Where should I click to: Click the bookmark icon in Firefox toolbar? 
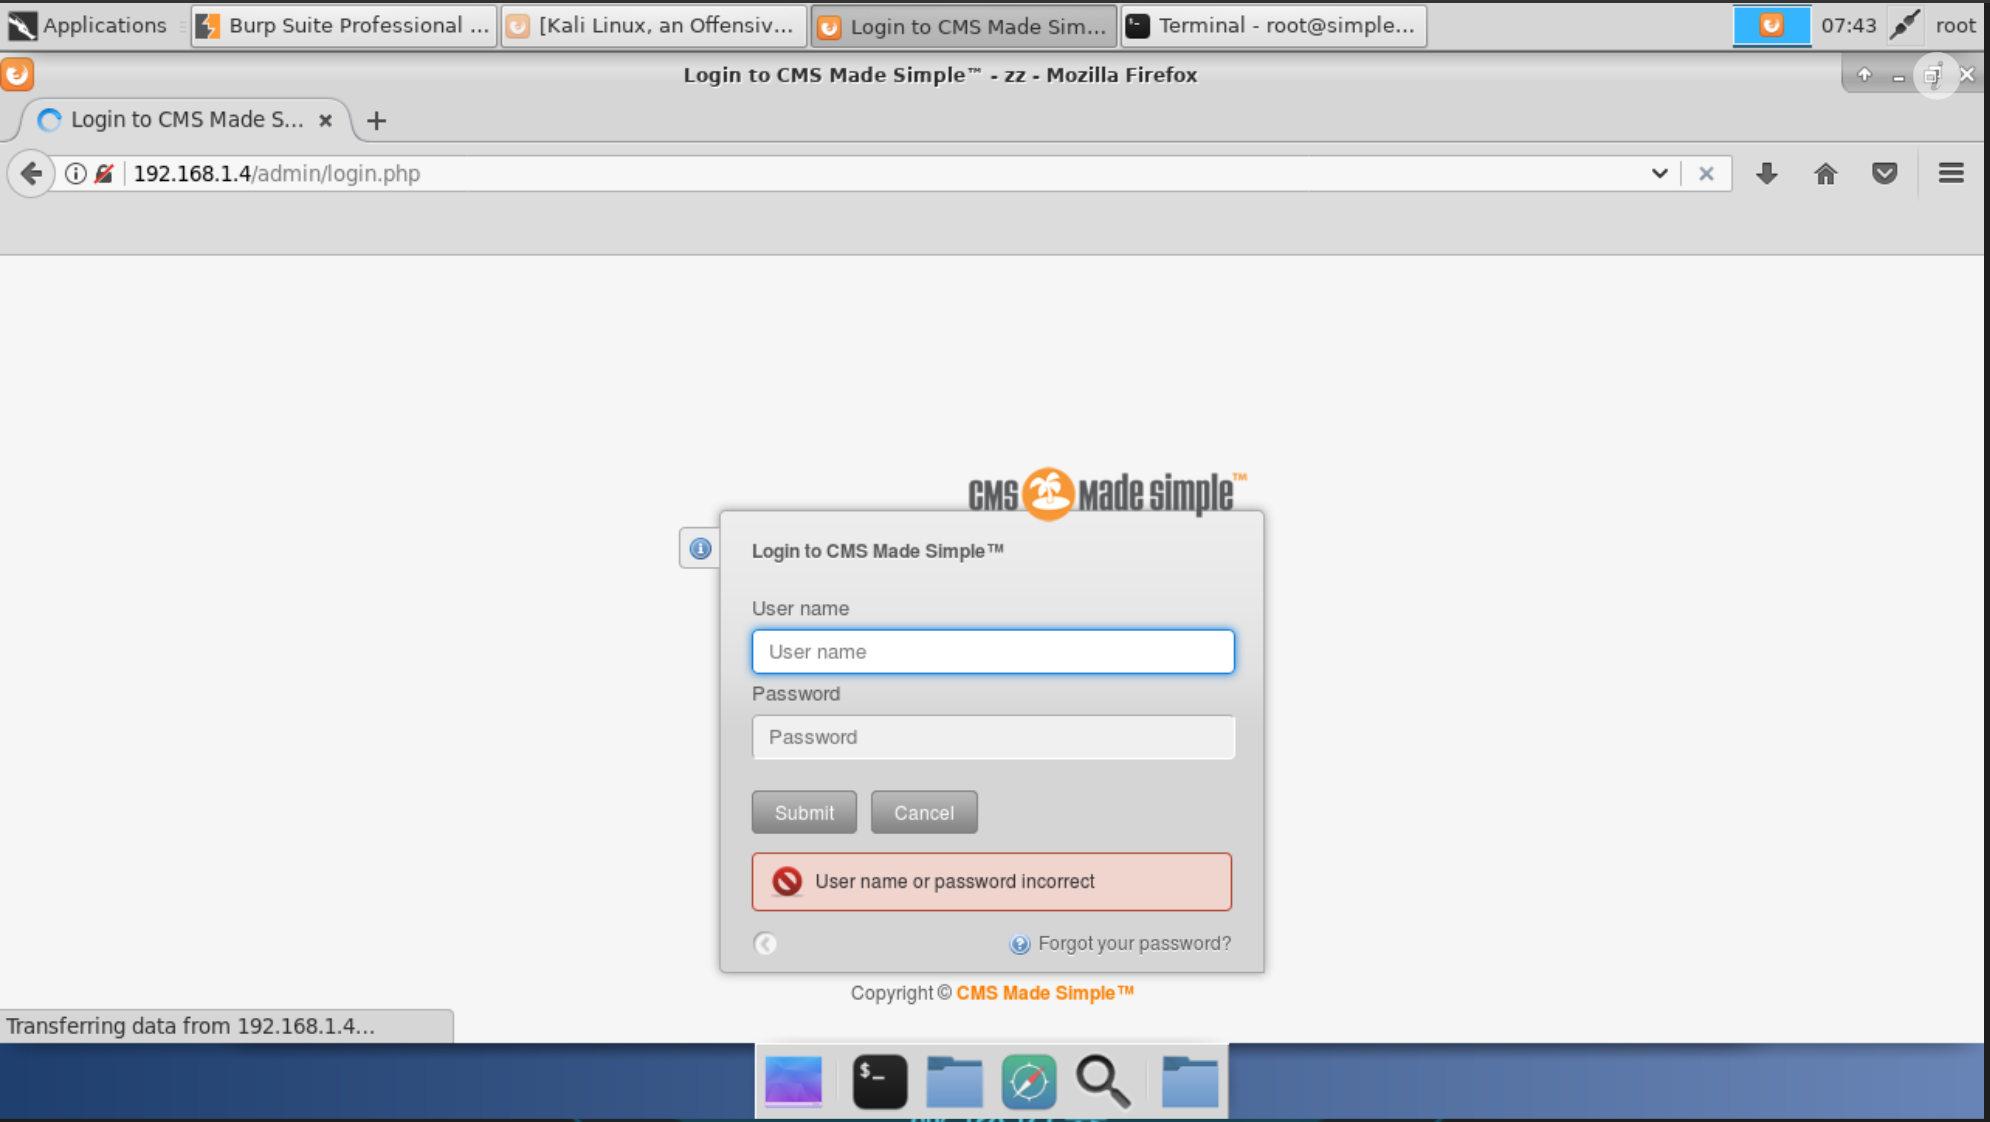1883,174
